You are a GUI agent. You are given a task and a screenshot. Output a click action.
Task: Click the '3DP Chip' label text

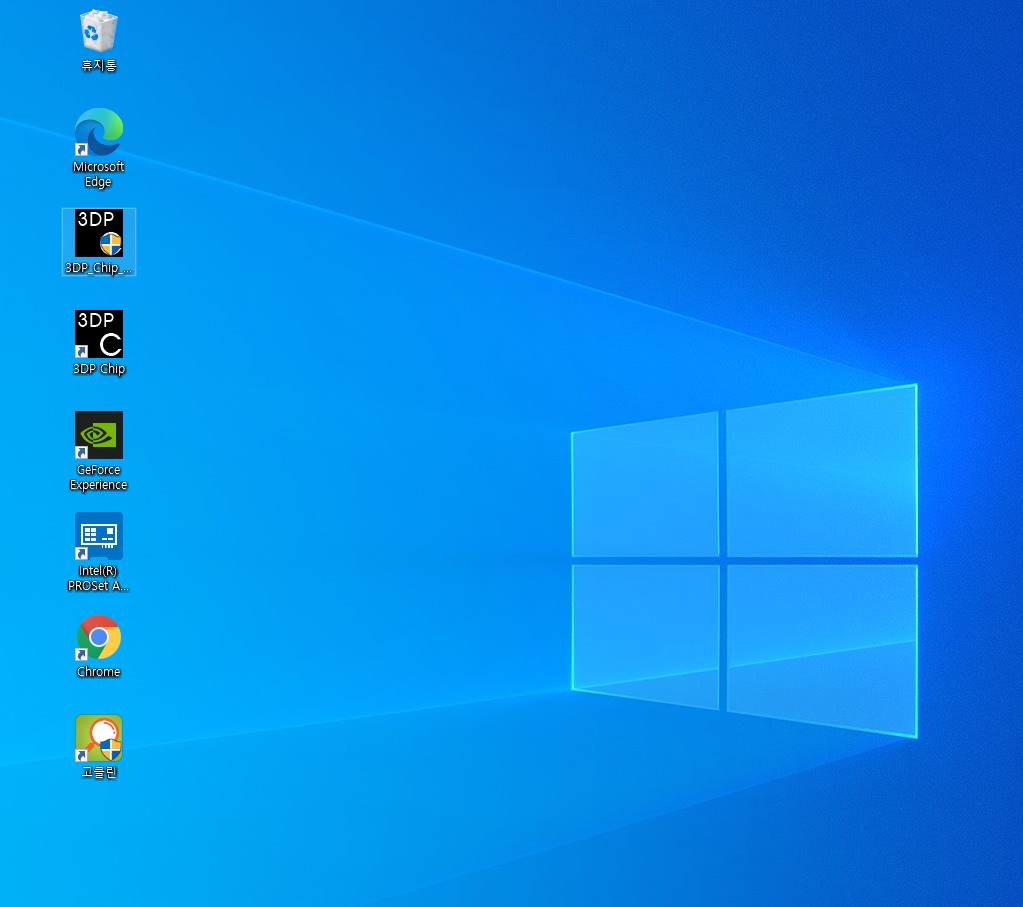click(99, 369)
